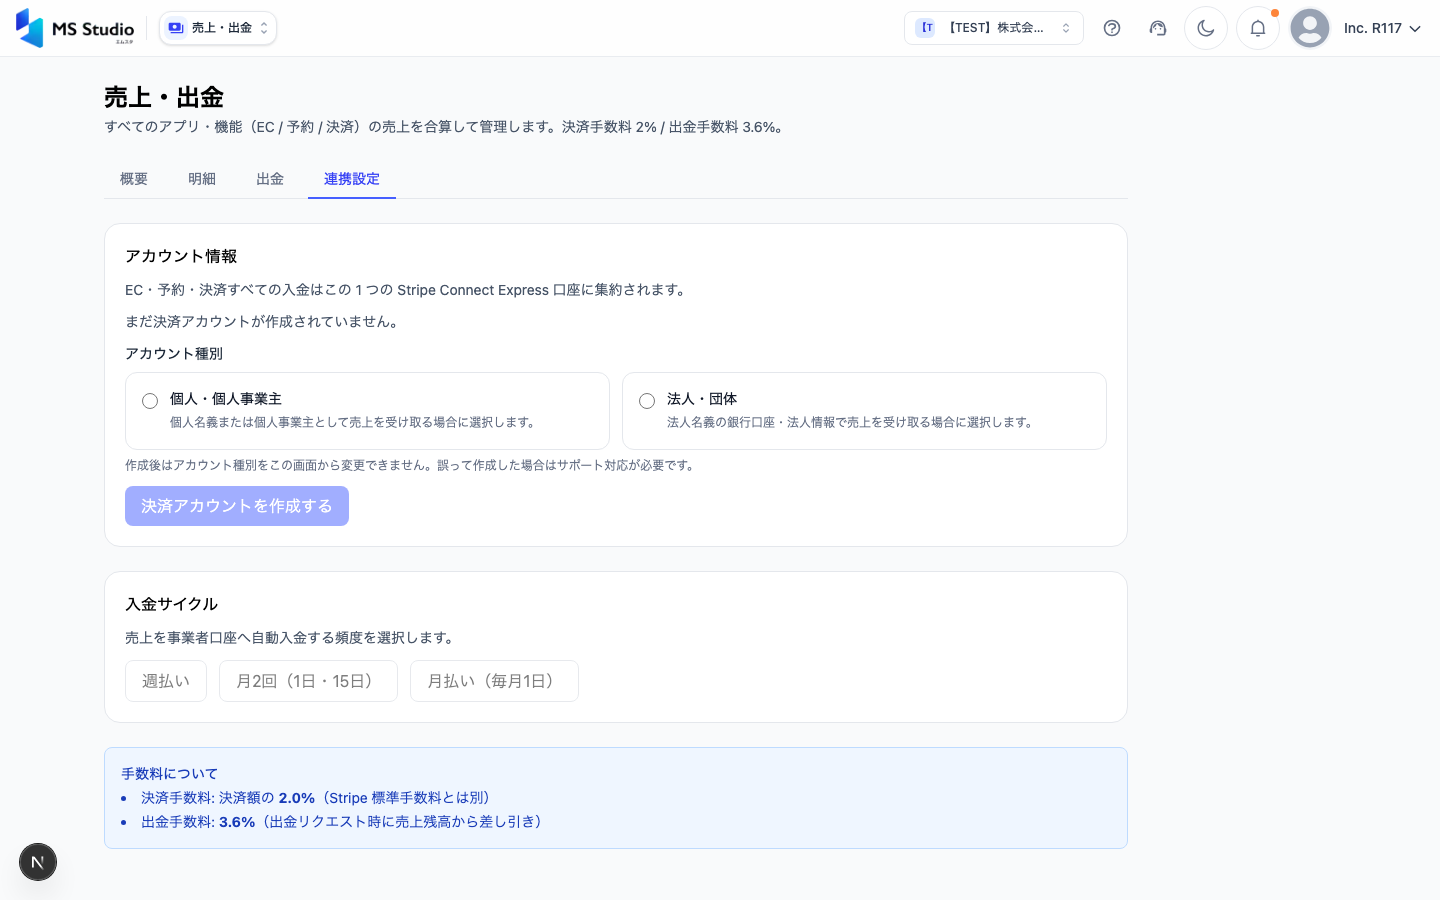Click the organization avatar icon
The height and width of the screenshot is (900, 1440).
[x=926, y=28]
